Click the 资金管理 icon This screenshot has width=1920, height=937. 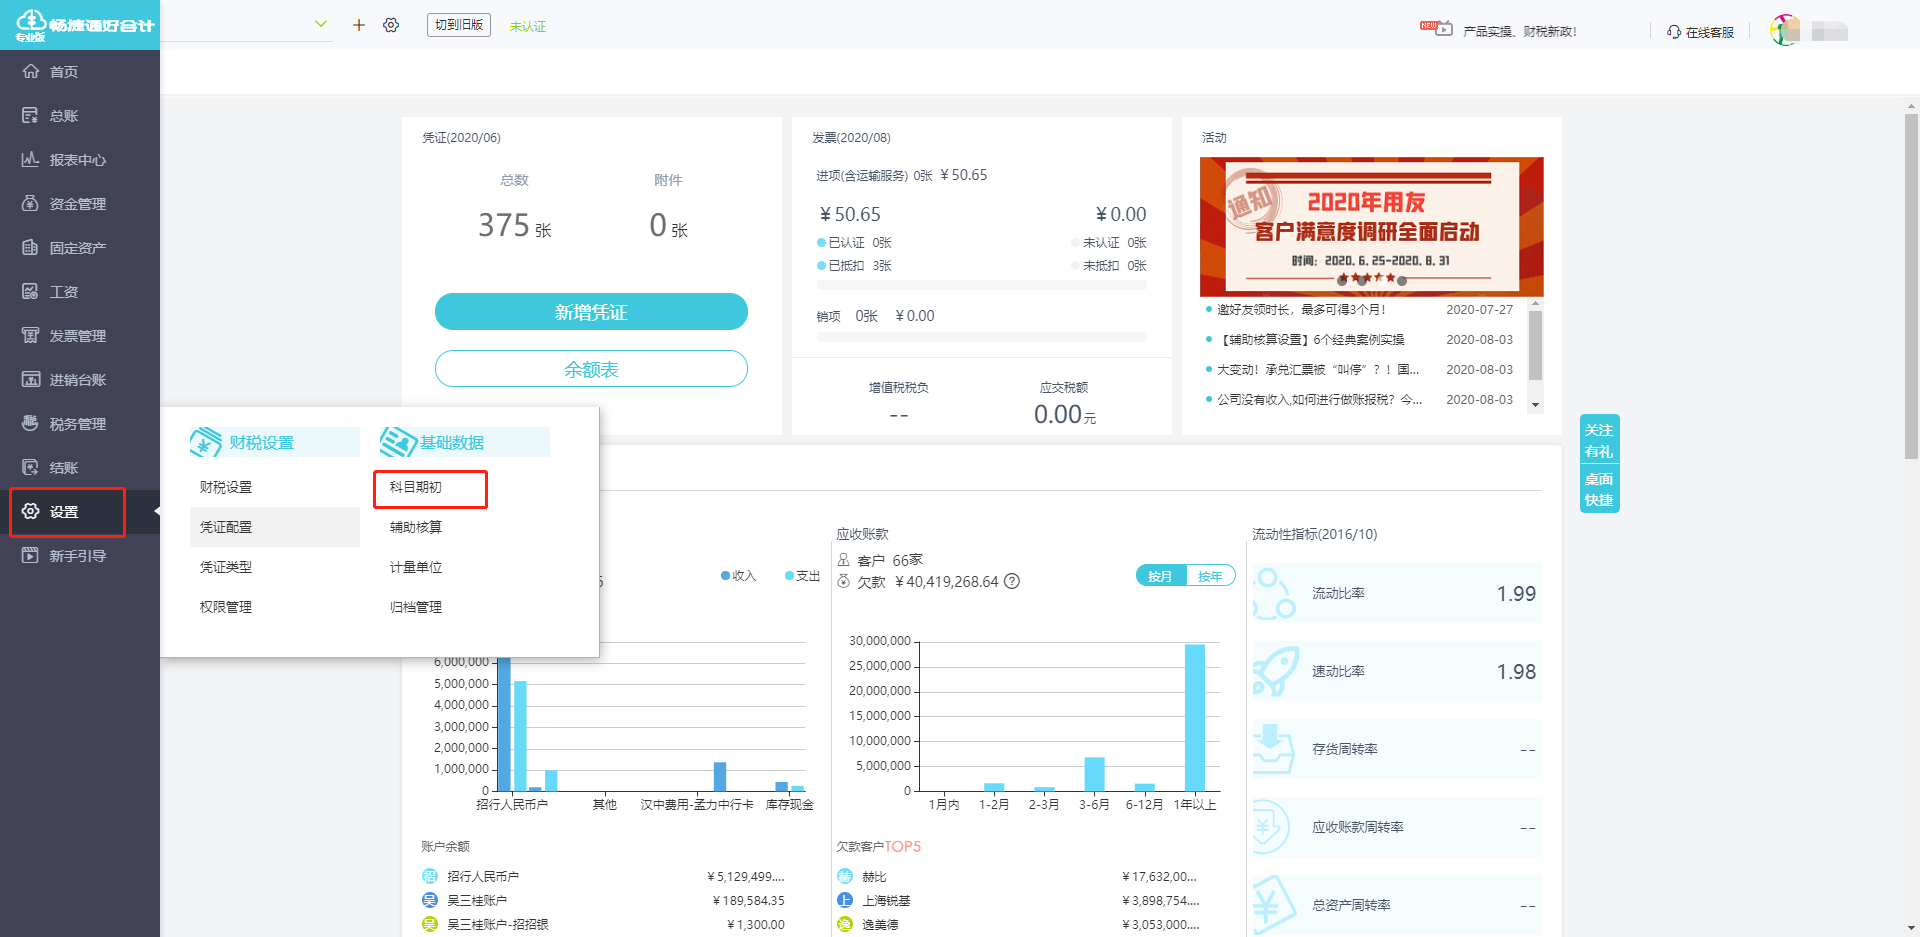coord(31,203)
